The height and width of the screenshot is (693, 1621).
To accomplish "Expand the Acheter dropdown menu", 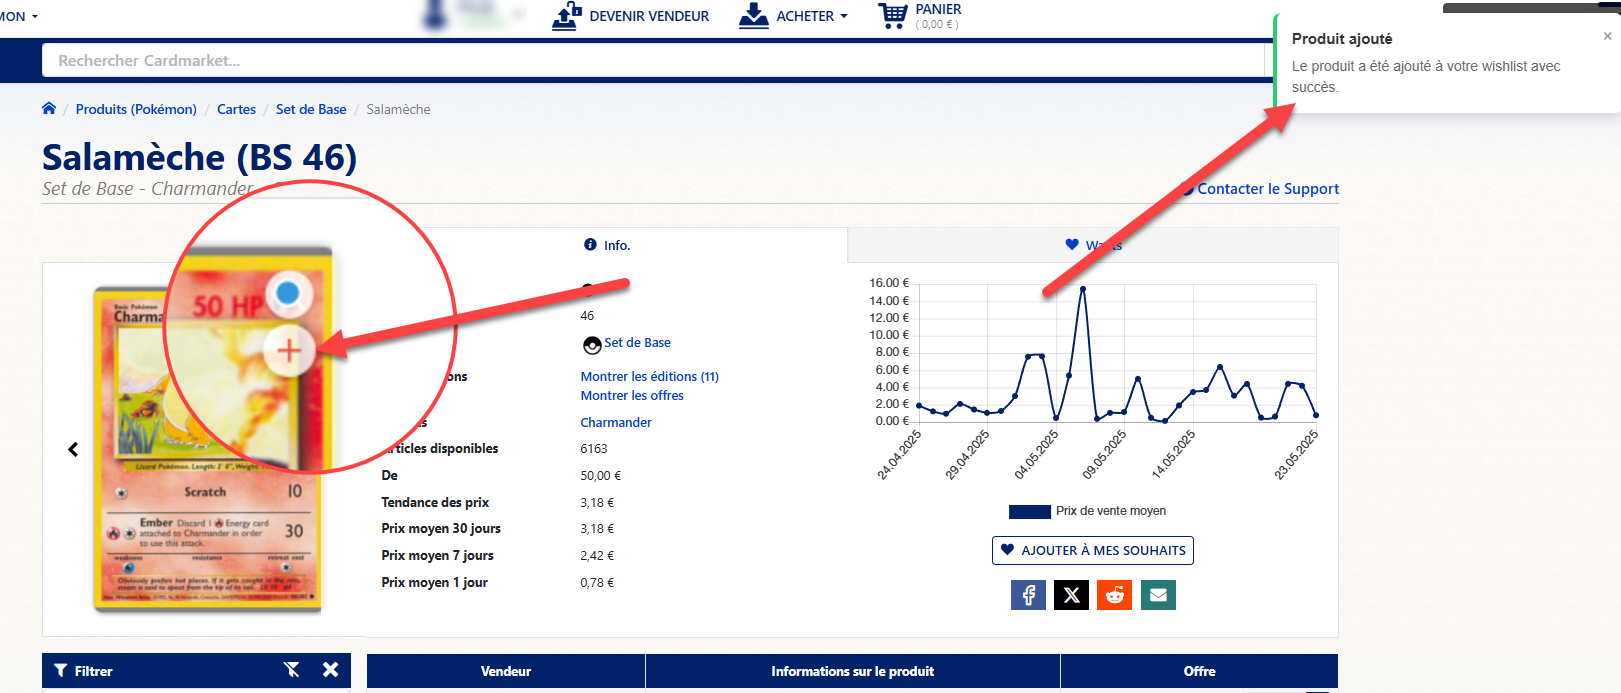I will point(794,16).
